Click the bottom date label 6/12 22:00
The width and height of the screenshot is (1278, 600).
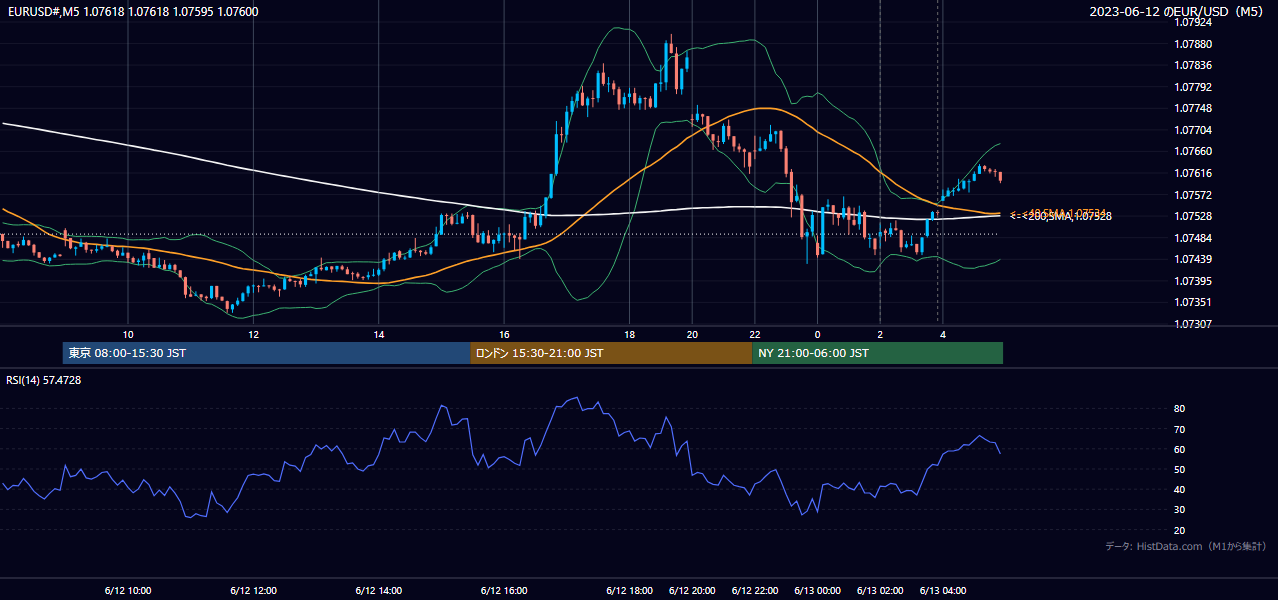[x=755, y=591]
